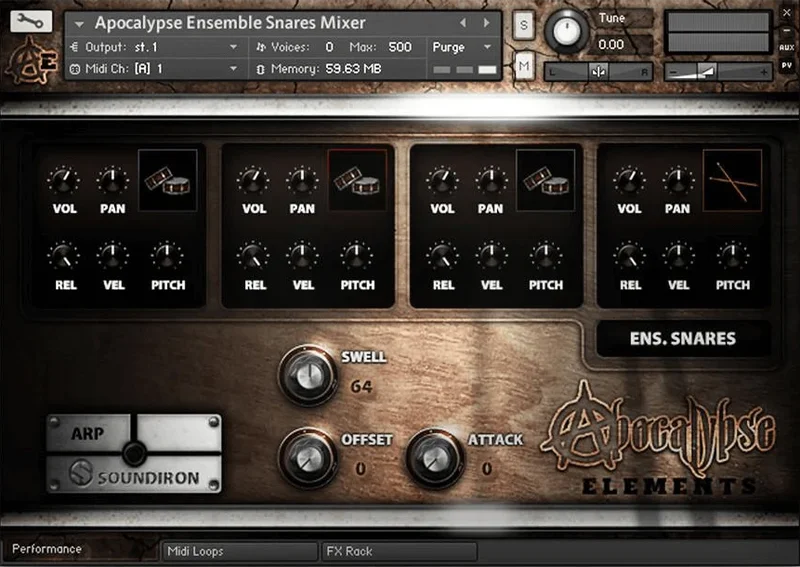Switch to the Midi Loops tab
Viewport: 800px width, 567px height.
tap(240, 551)
